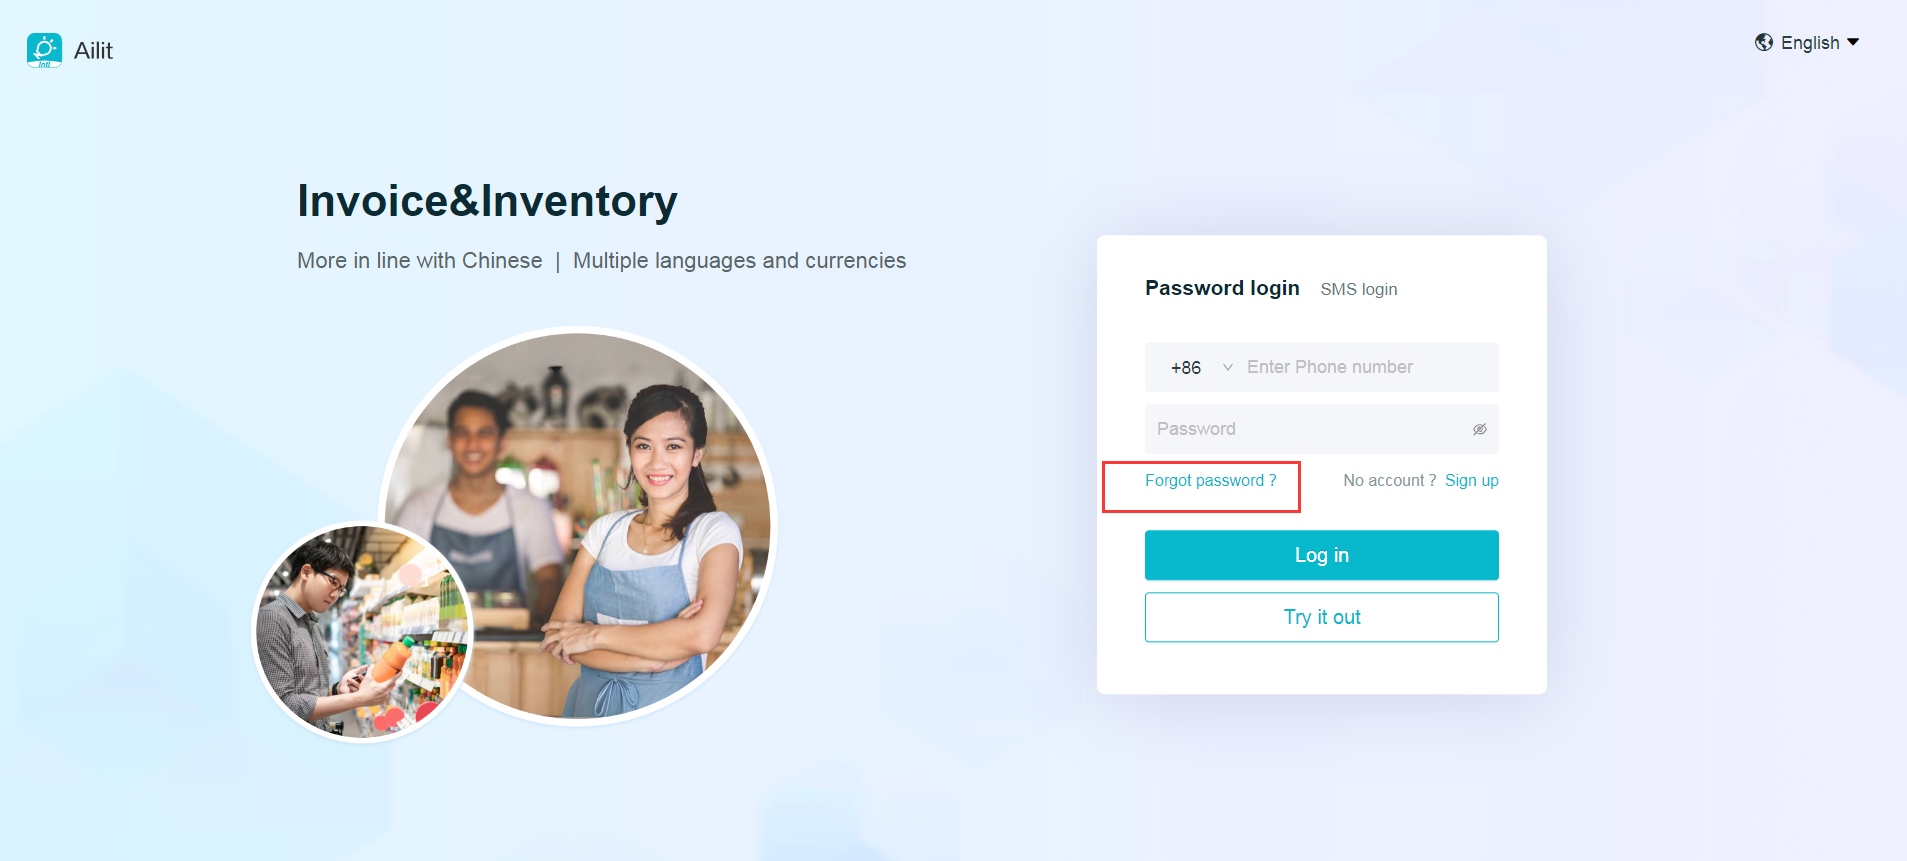This screenshot has width=1907, height=861.
Task: Follow the Sign up link
Action: 1471,481
